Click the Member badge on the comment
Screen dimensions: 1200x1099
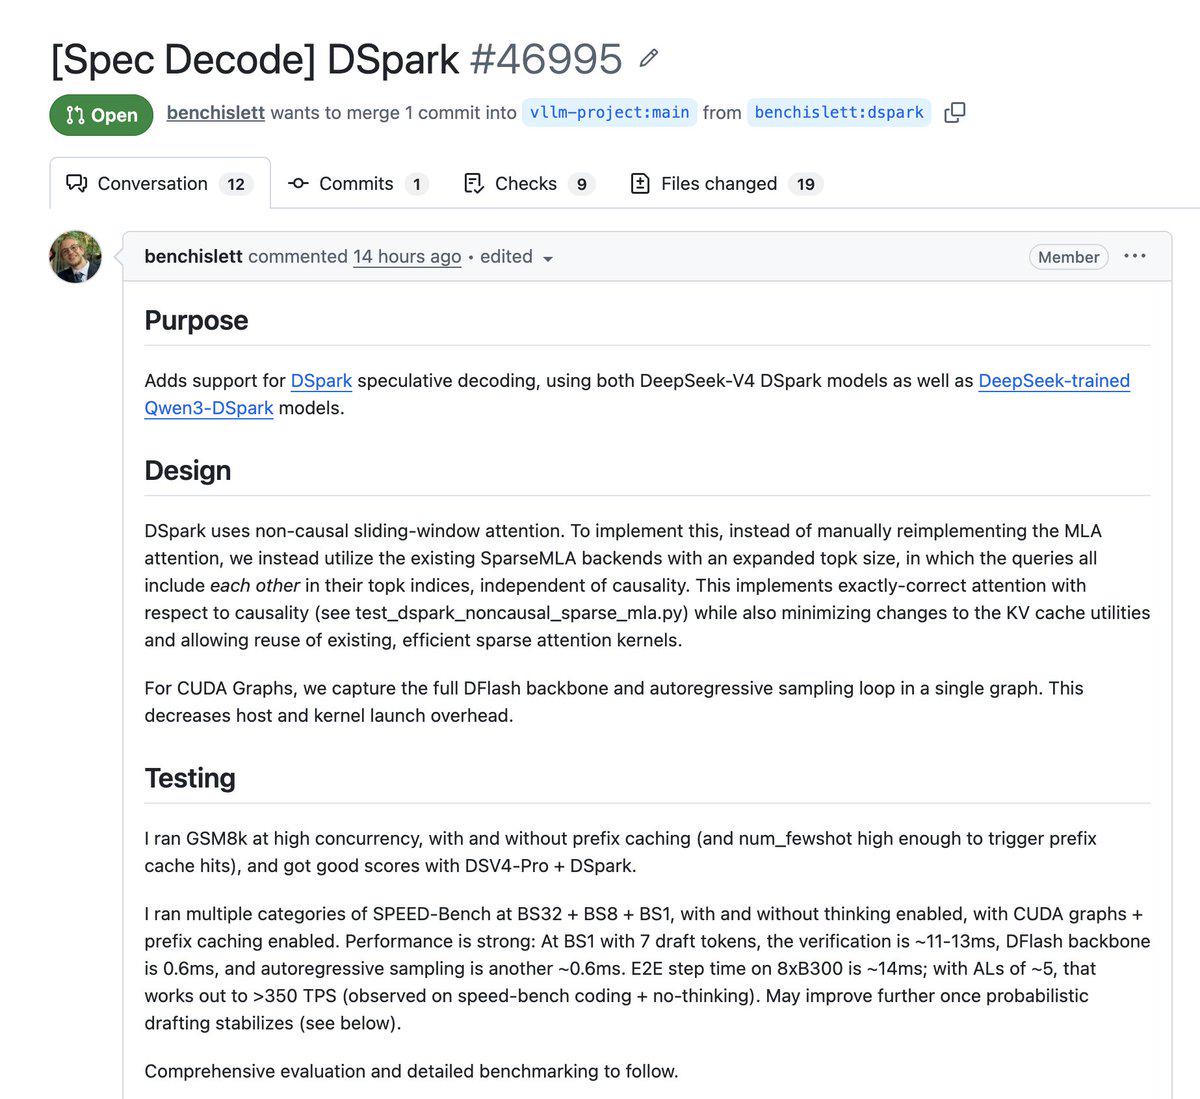[x=1068, y=257]
